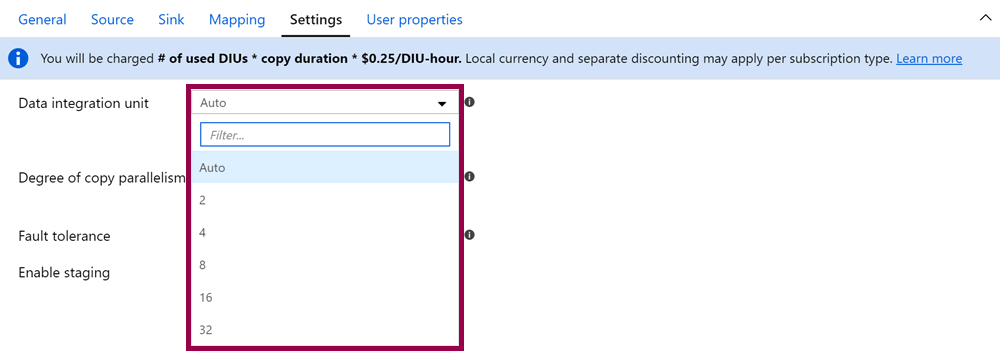Select the Settings tab
1000x360 pixels.
tap(316, 20)
